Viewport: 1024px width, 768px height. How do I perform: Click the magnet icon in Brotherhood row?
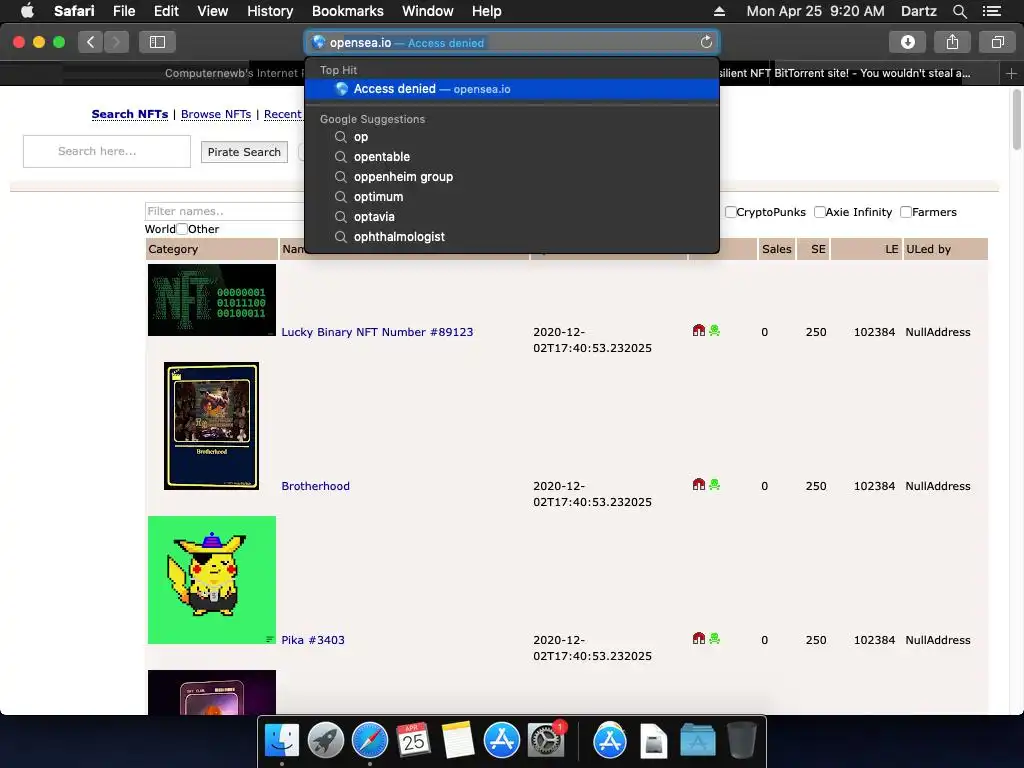tap(699, 484)
